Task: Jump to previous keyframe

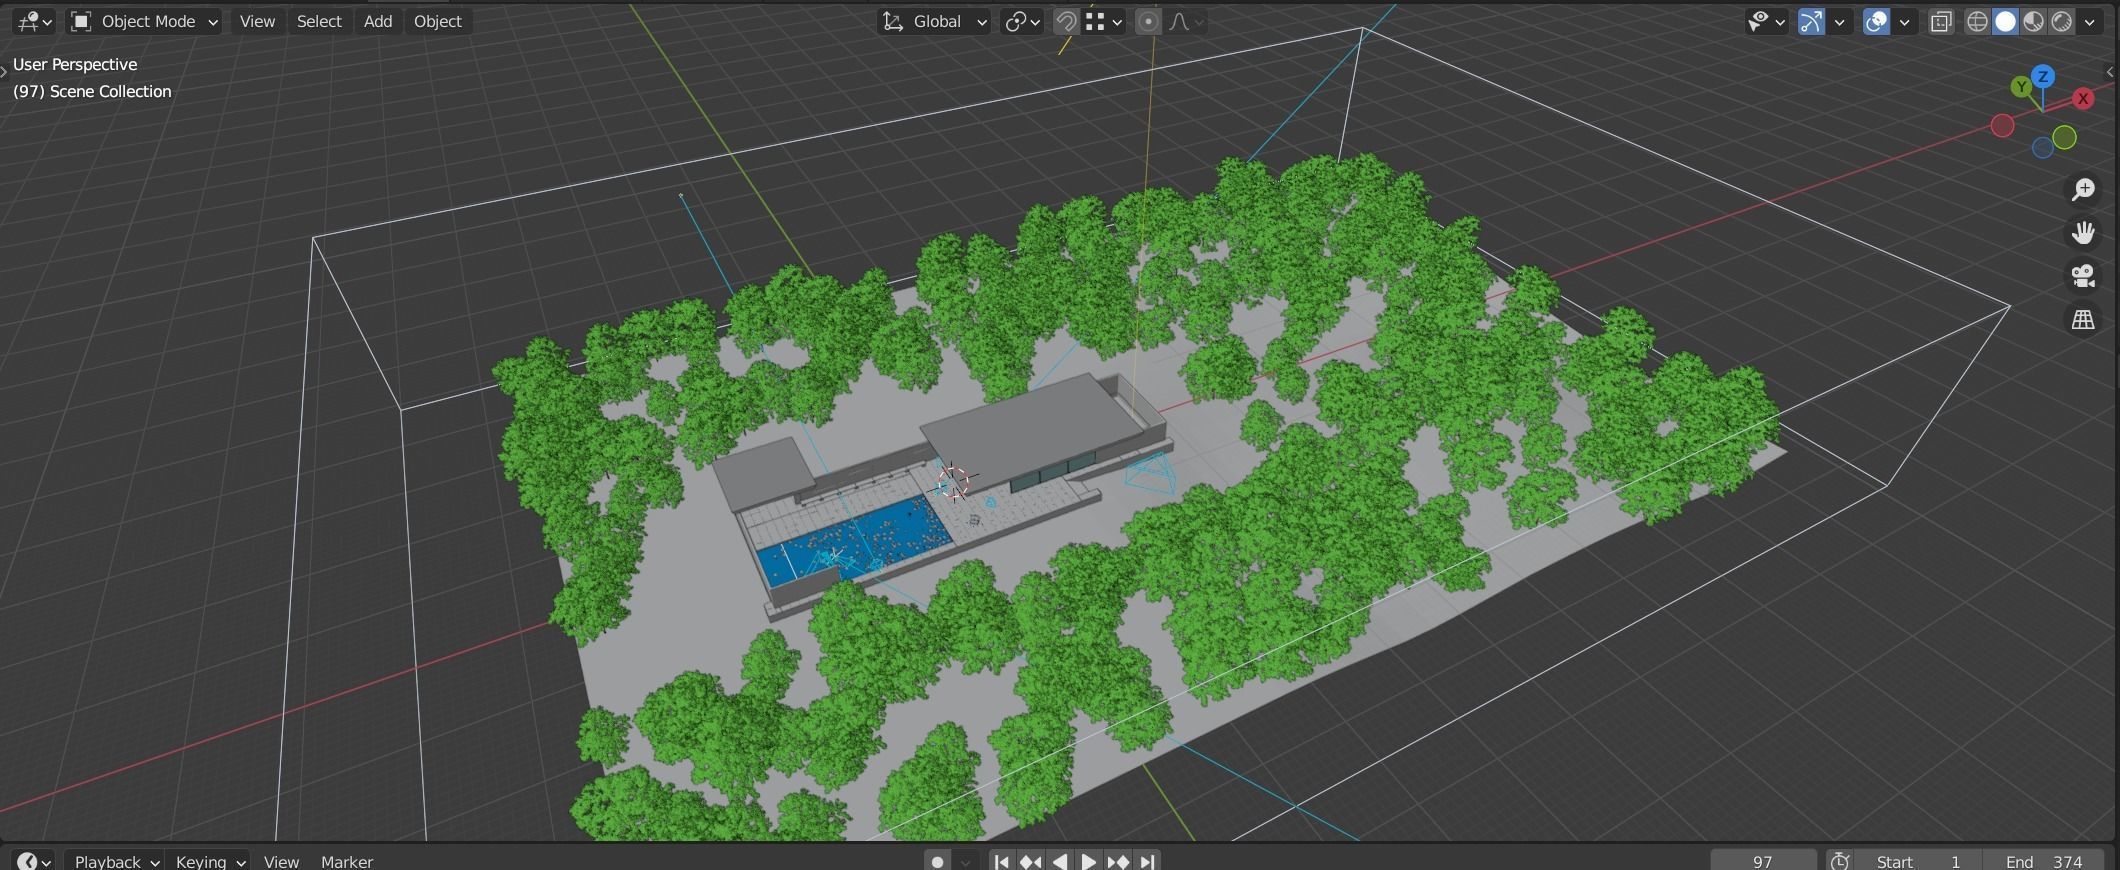Action: point(1030,861)
